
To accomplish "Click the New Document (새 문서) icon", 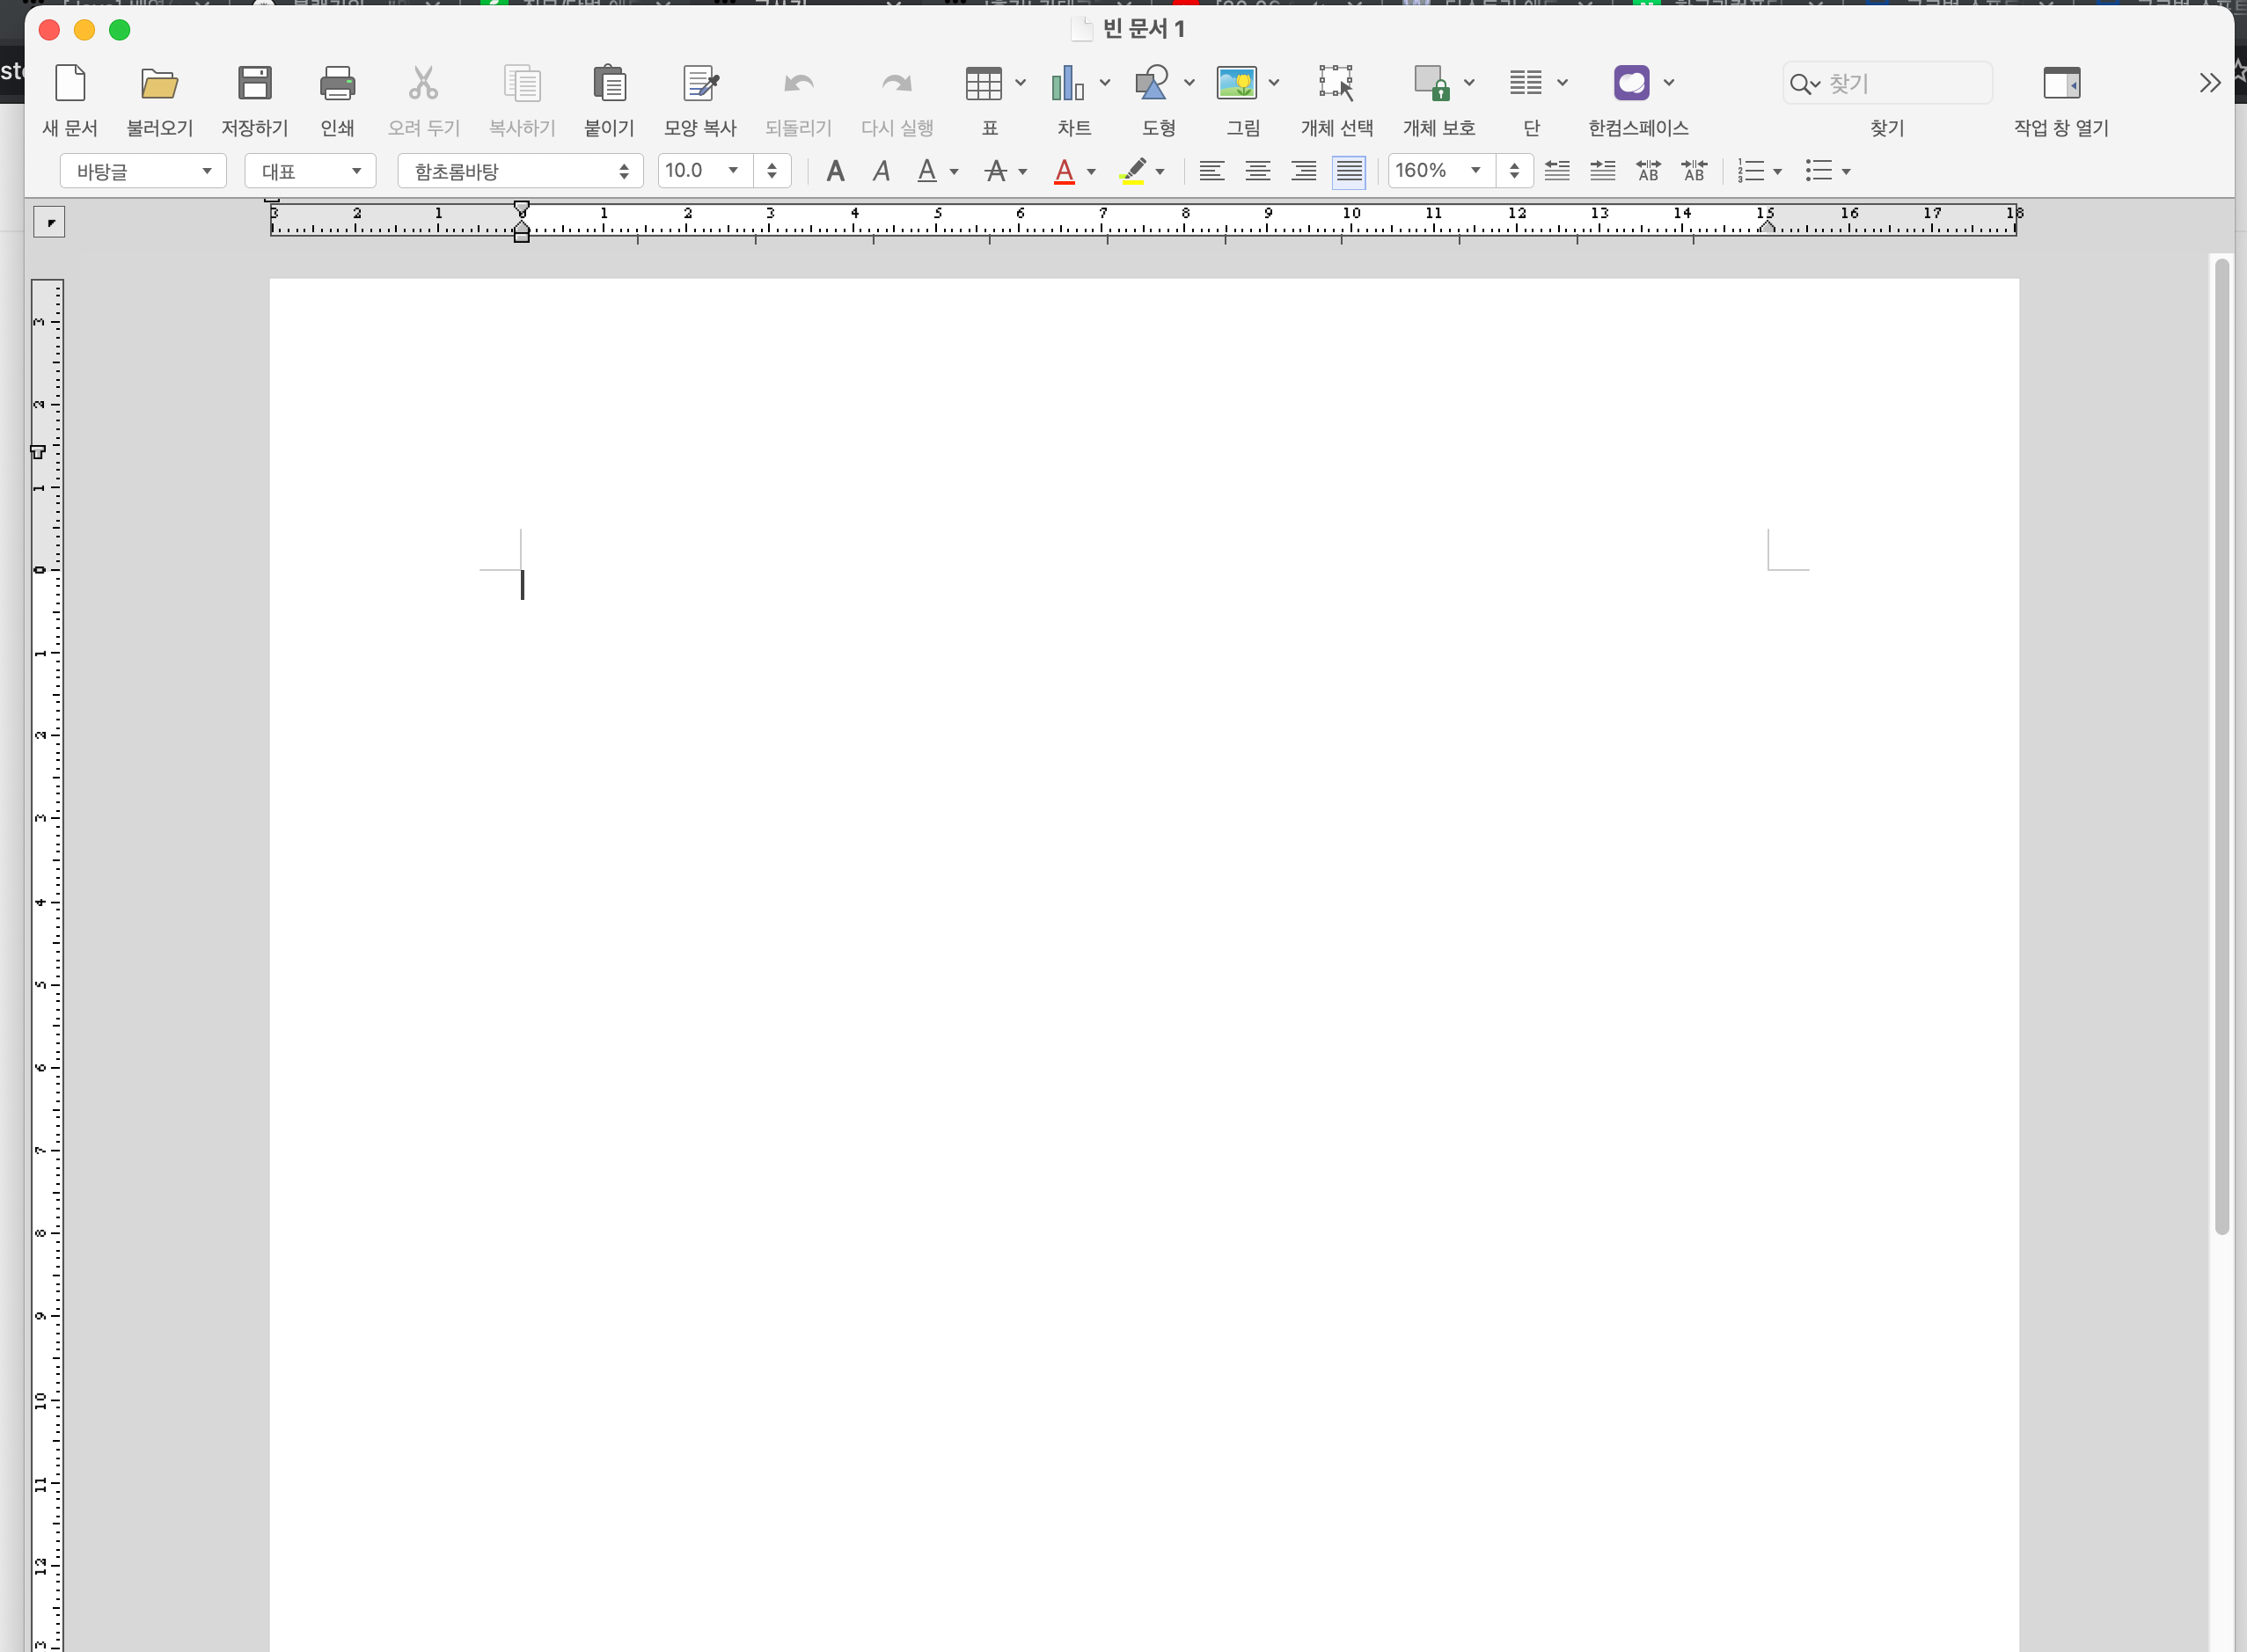I will pyautogui.click(x=70, y=83).
